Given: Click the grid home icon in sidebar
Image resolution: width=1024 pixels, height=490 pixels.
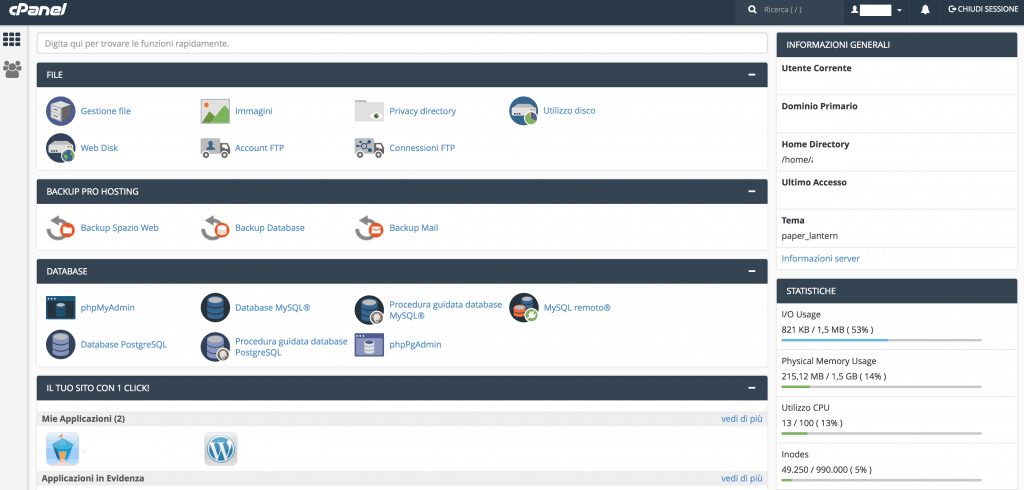Looking at the screenshot, I should tap(12, 39).
